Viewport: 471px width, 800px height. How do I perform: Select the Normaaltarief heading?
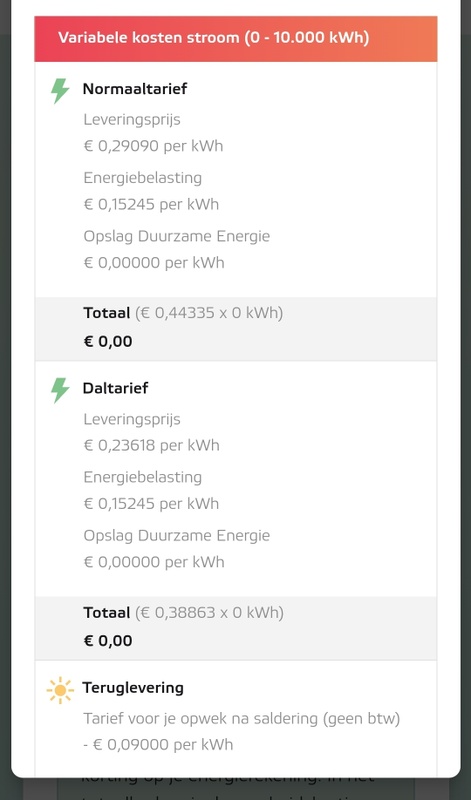[135, 89]
